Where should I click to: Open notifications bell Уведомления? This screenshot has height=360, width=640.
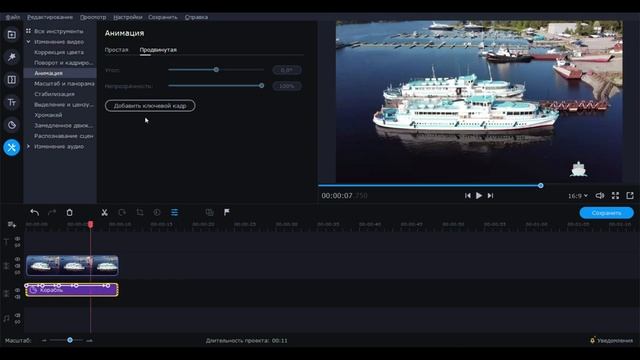(611, 340)
